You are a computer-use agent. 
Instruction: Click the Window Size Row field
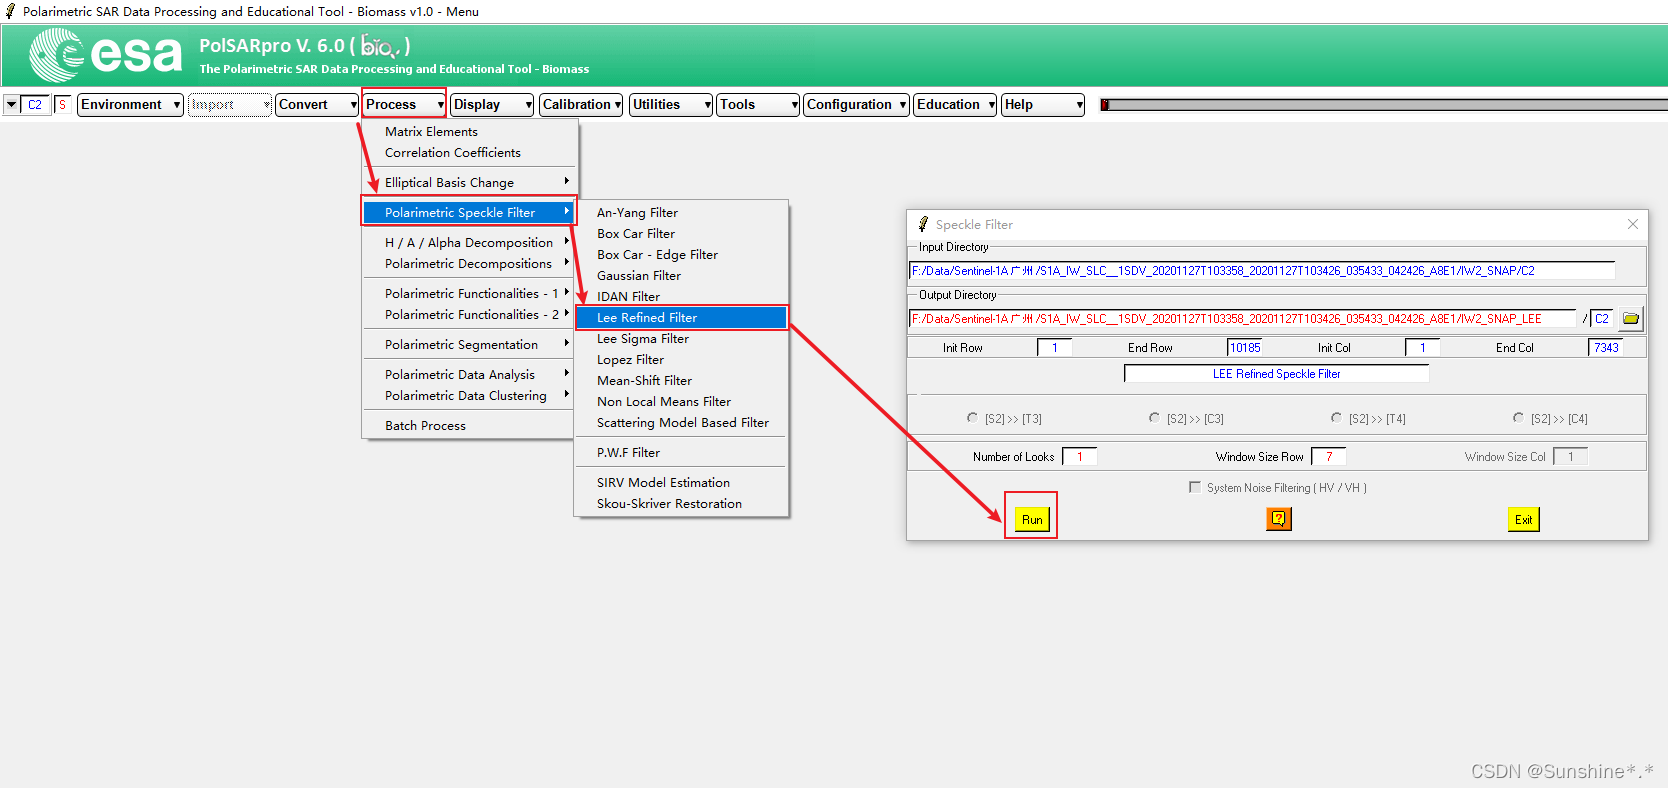point(1328,456)
